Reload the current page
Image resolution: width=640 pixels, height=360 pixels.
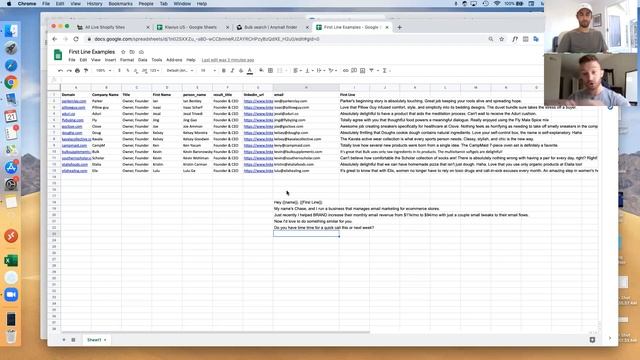(x=76, y=39)
